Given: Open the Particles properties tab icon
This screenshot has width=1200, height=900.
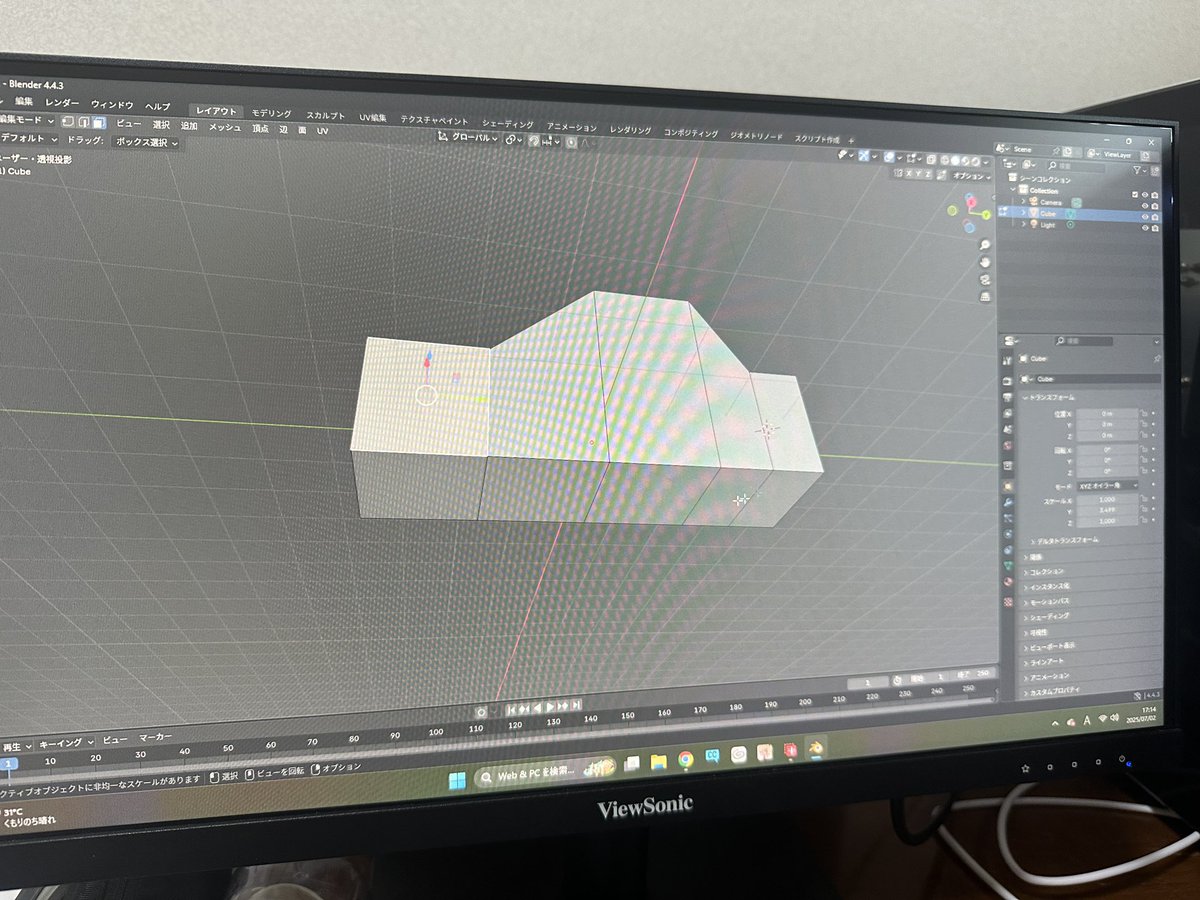Looking at the screenshot, I should tap(1007, 517).
